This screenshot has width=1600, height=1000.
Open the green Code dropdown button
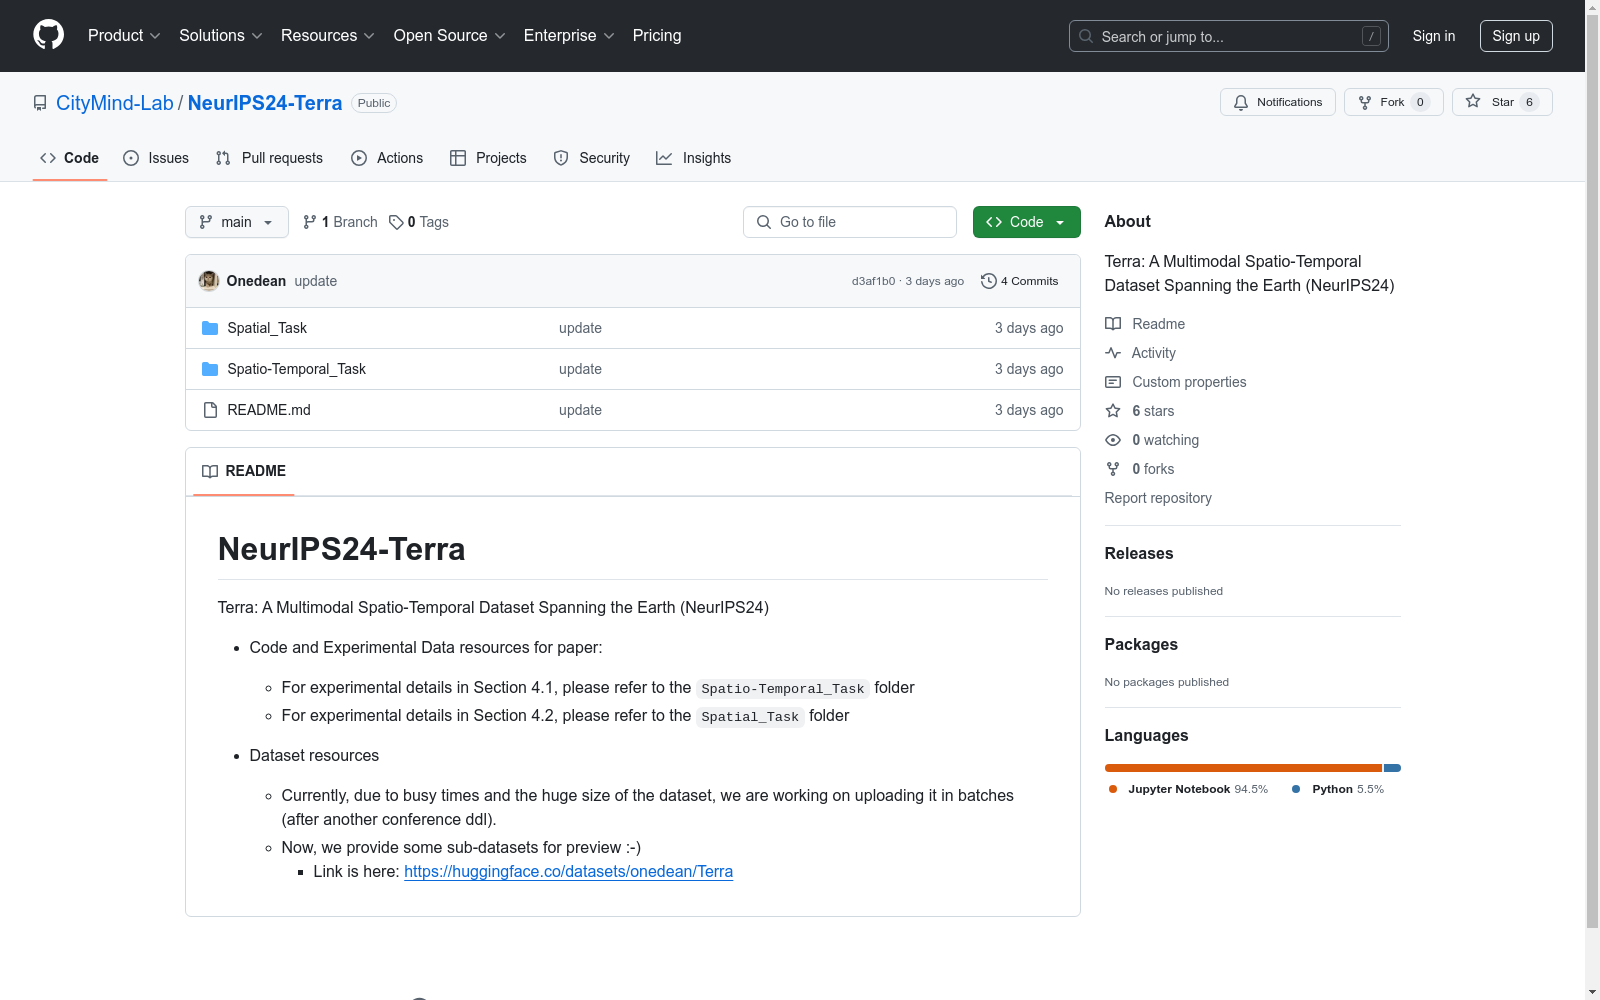pyautogui.click(x=1026, y=222)
